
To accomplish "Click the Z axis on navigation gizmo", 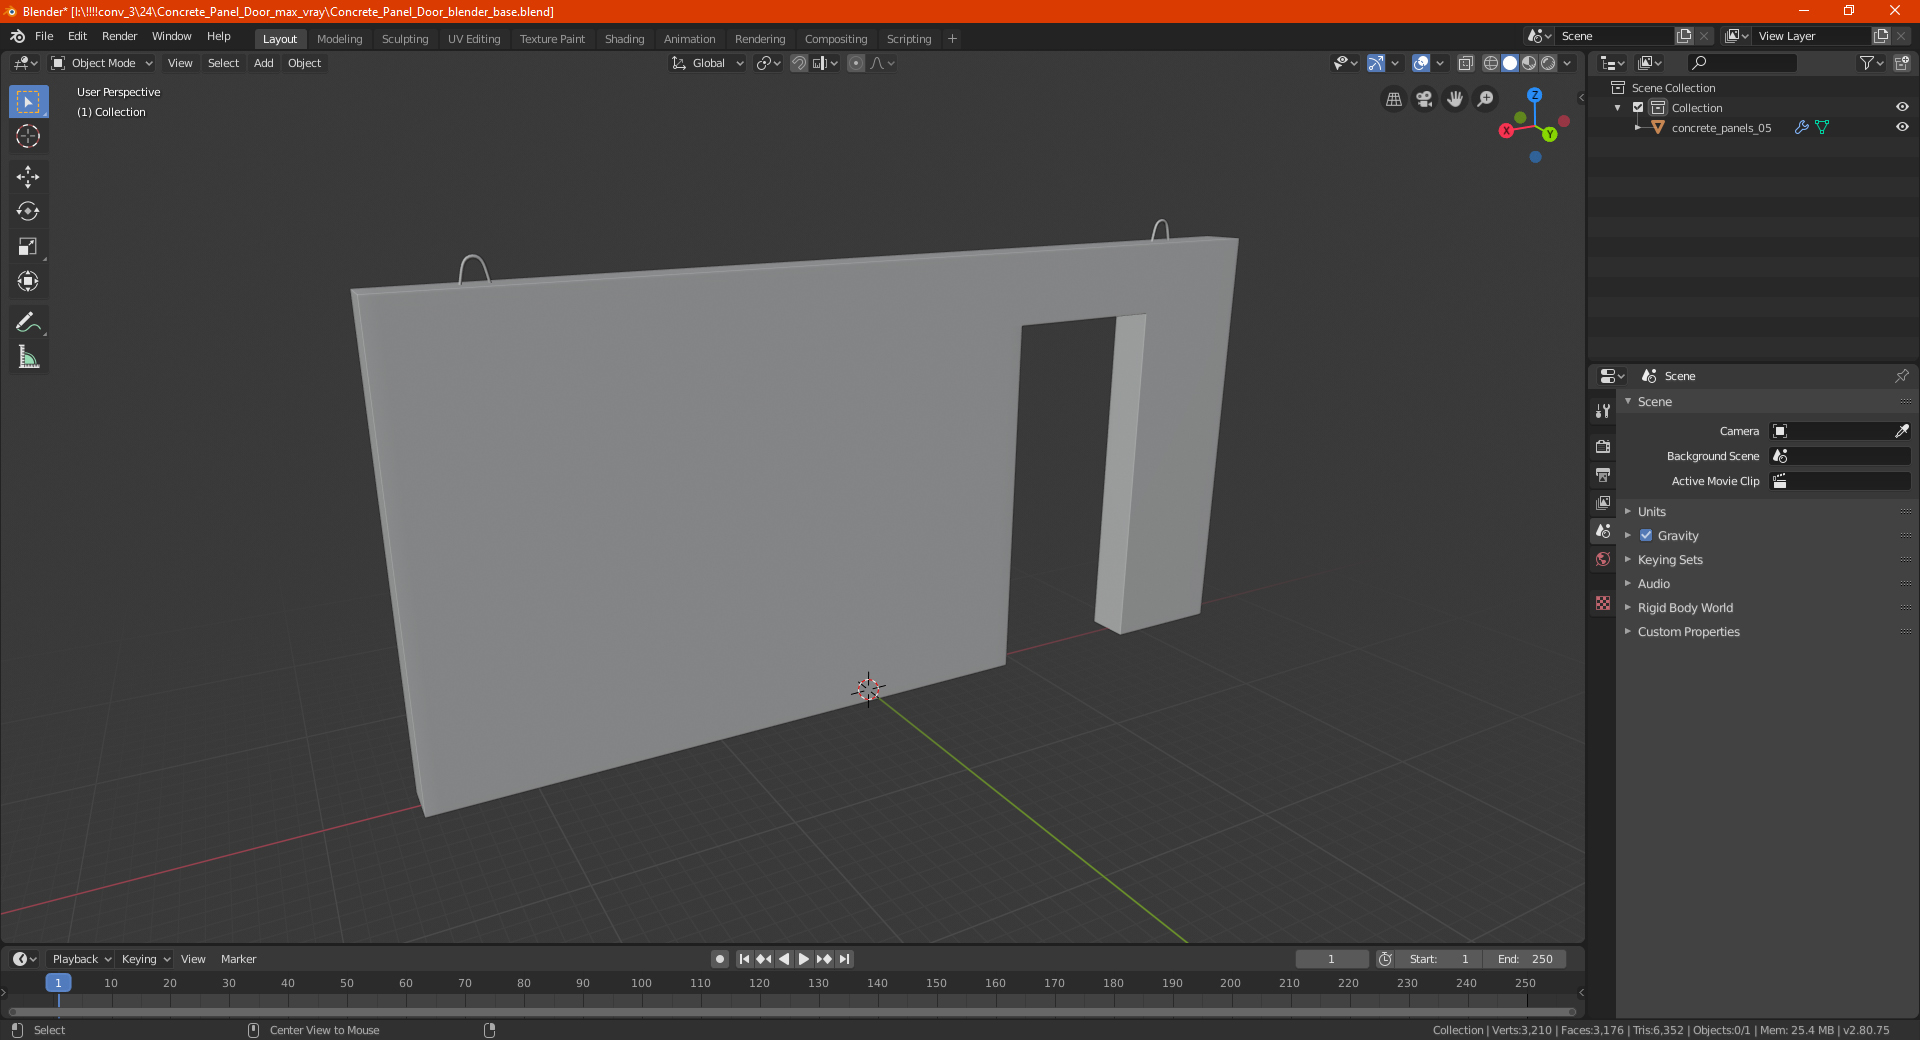I will point(1534,95).
